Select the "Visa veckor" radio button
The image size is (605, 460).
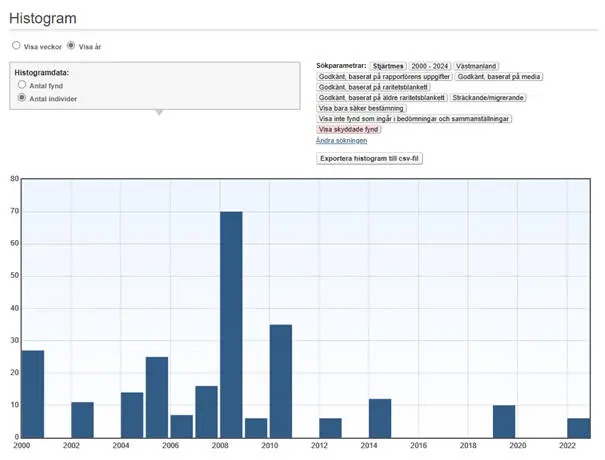16,46
